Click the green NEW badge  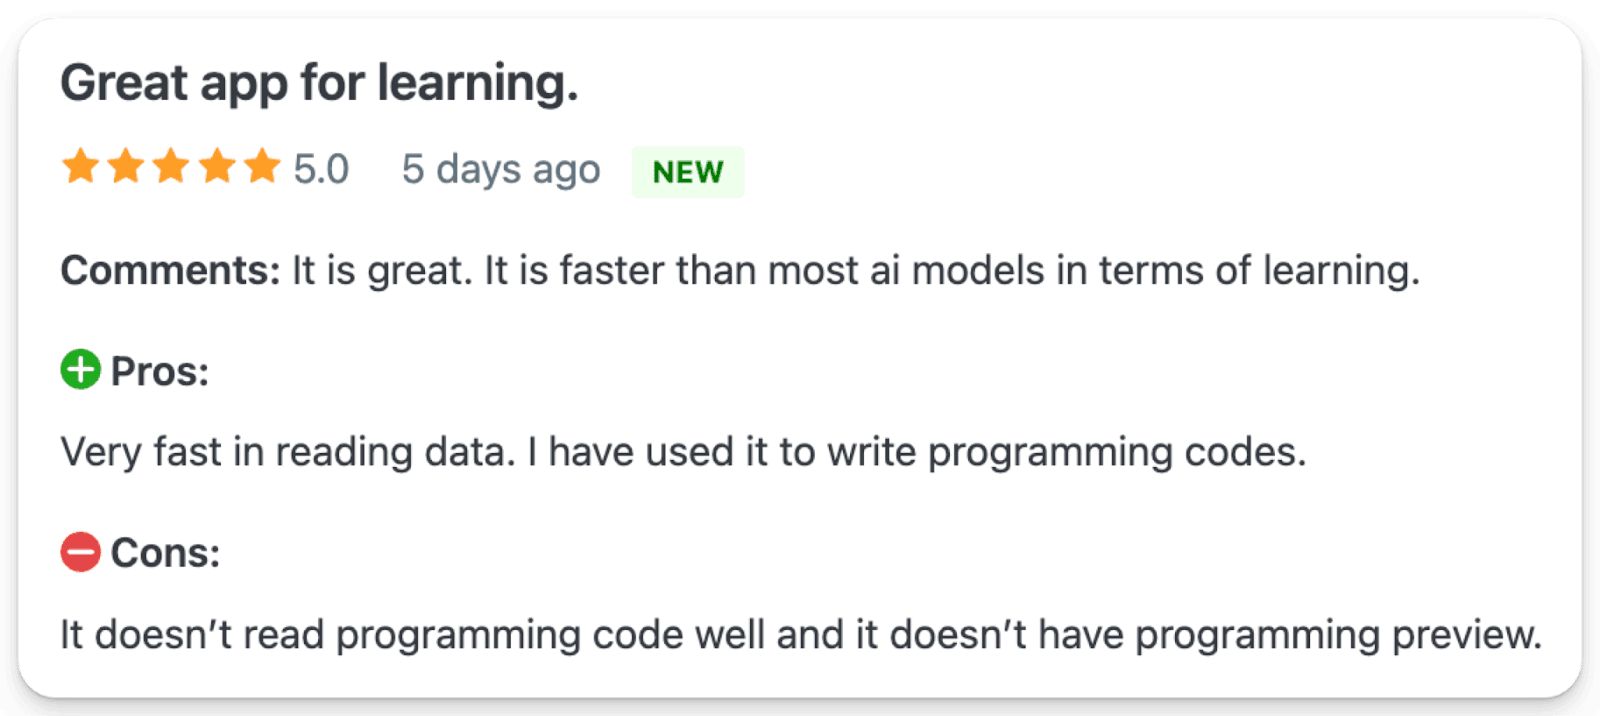point(688,172)
